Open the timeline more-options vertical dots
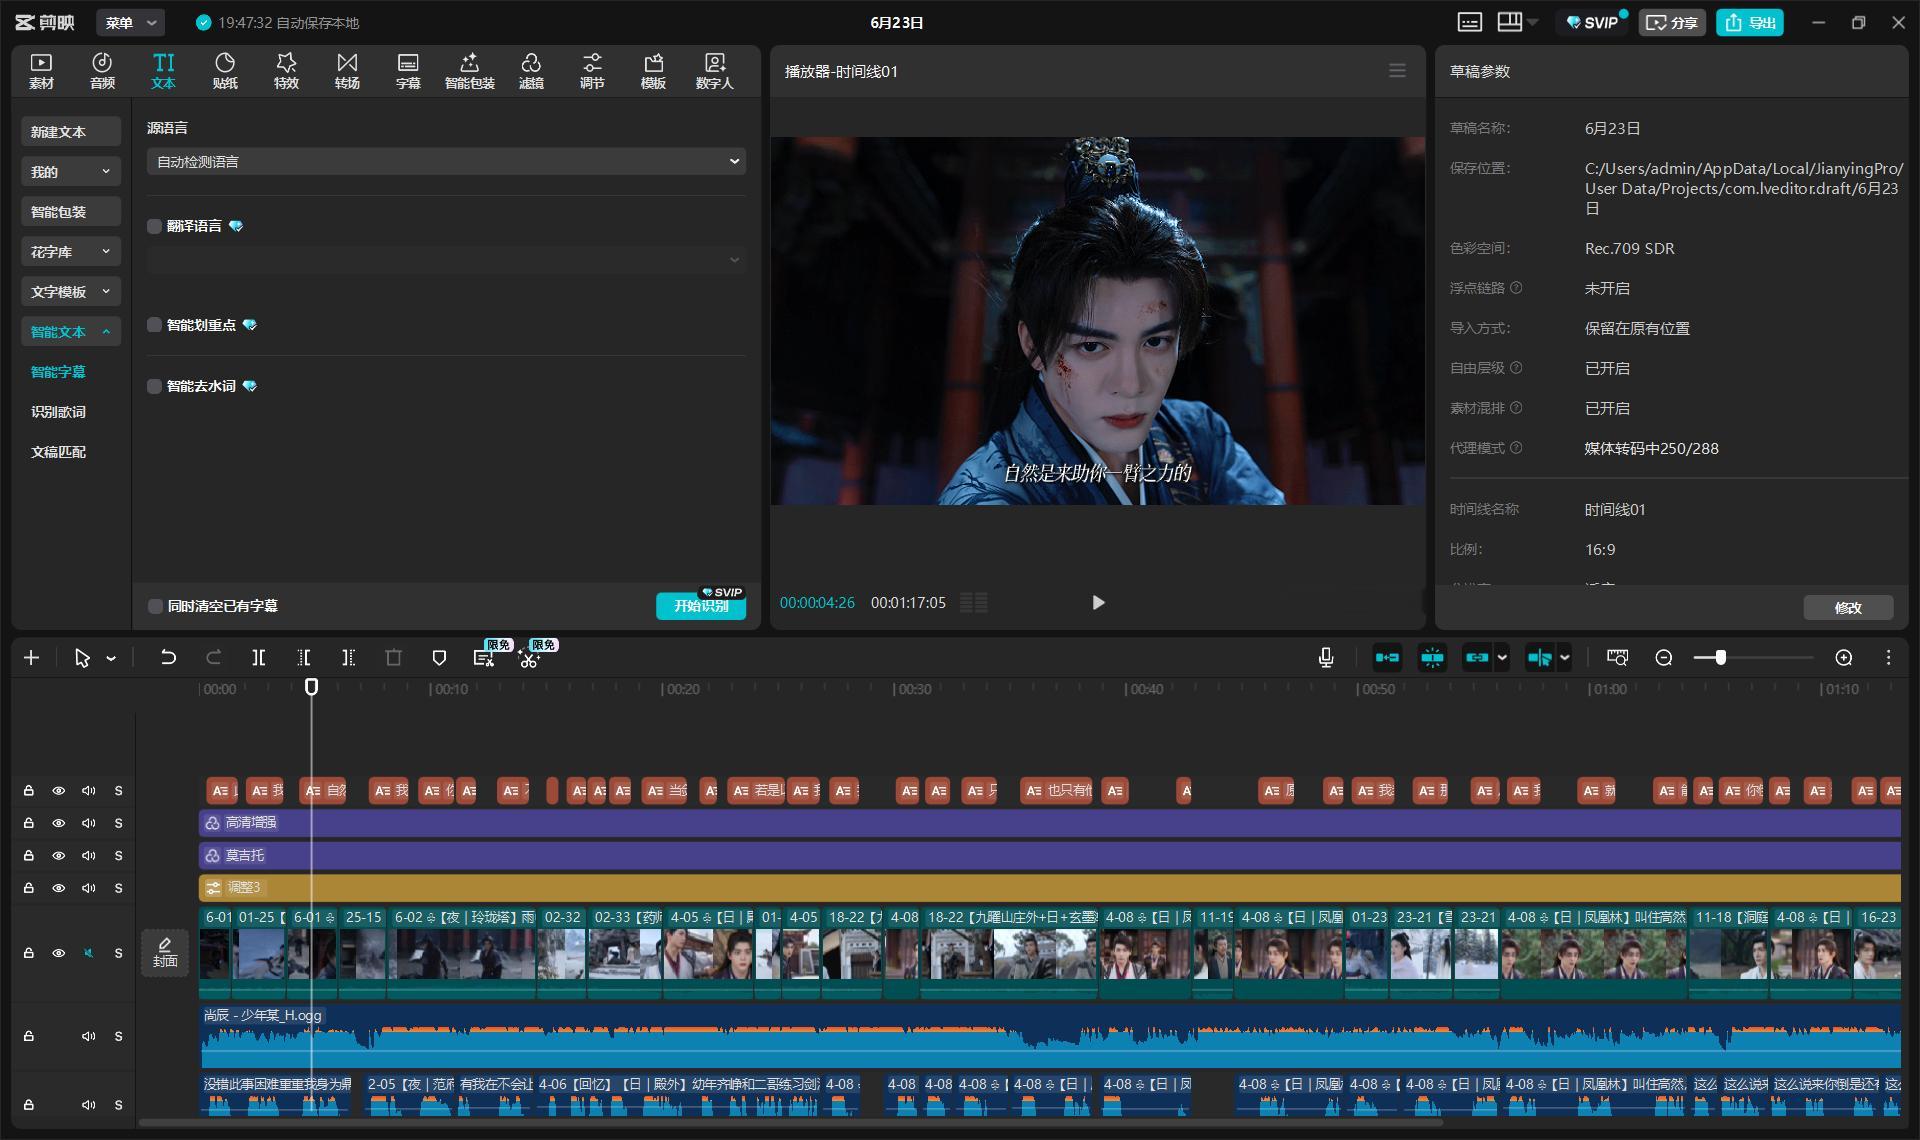 click(1888, 658)
